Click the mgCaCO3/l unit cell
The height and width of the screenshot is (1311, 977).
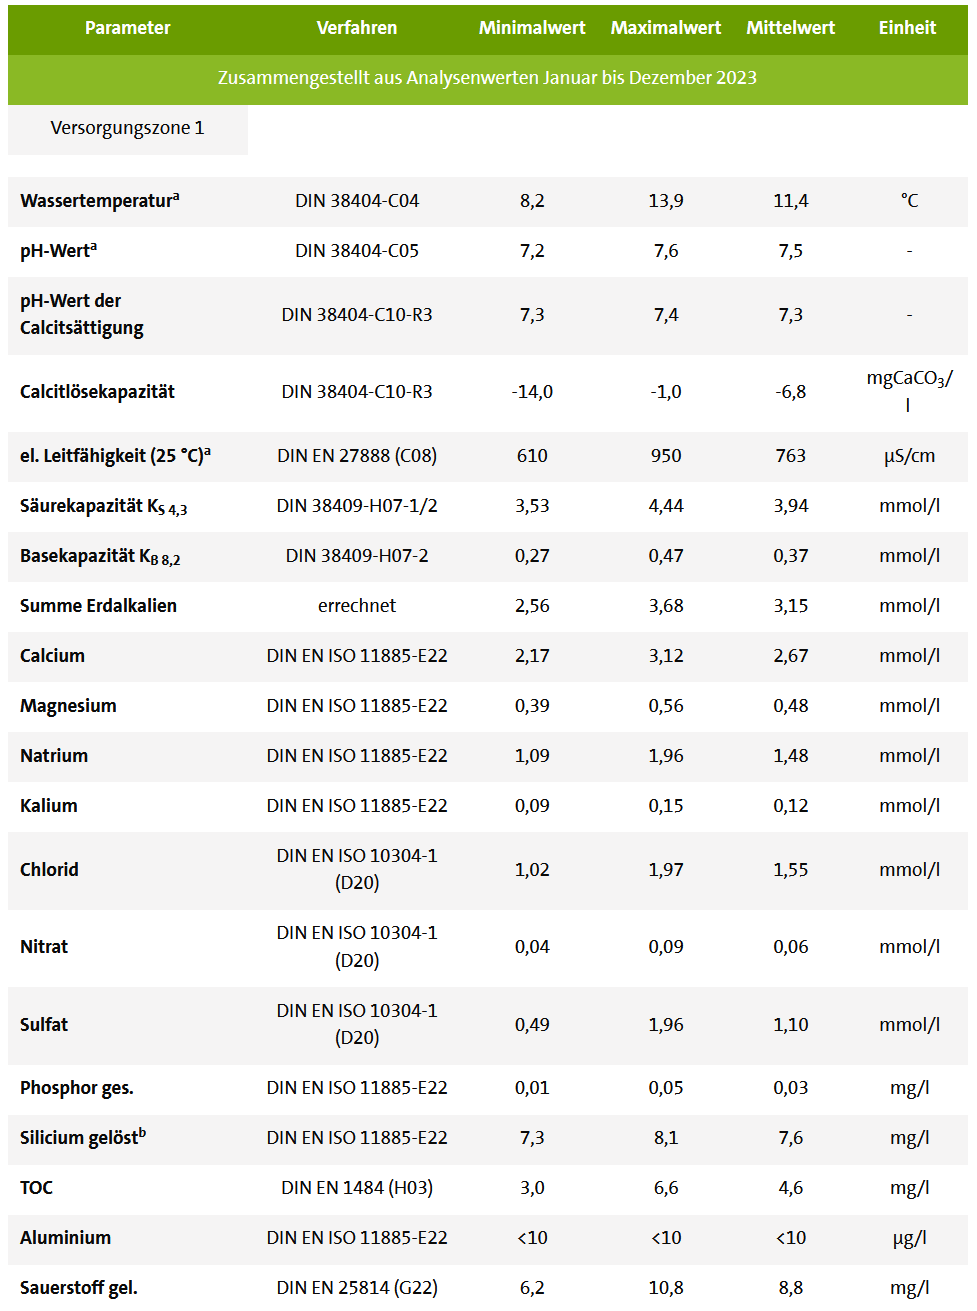click(x=909, y=391)
